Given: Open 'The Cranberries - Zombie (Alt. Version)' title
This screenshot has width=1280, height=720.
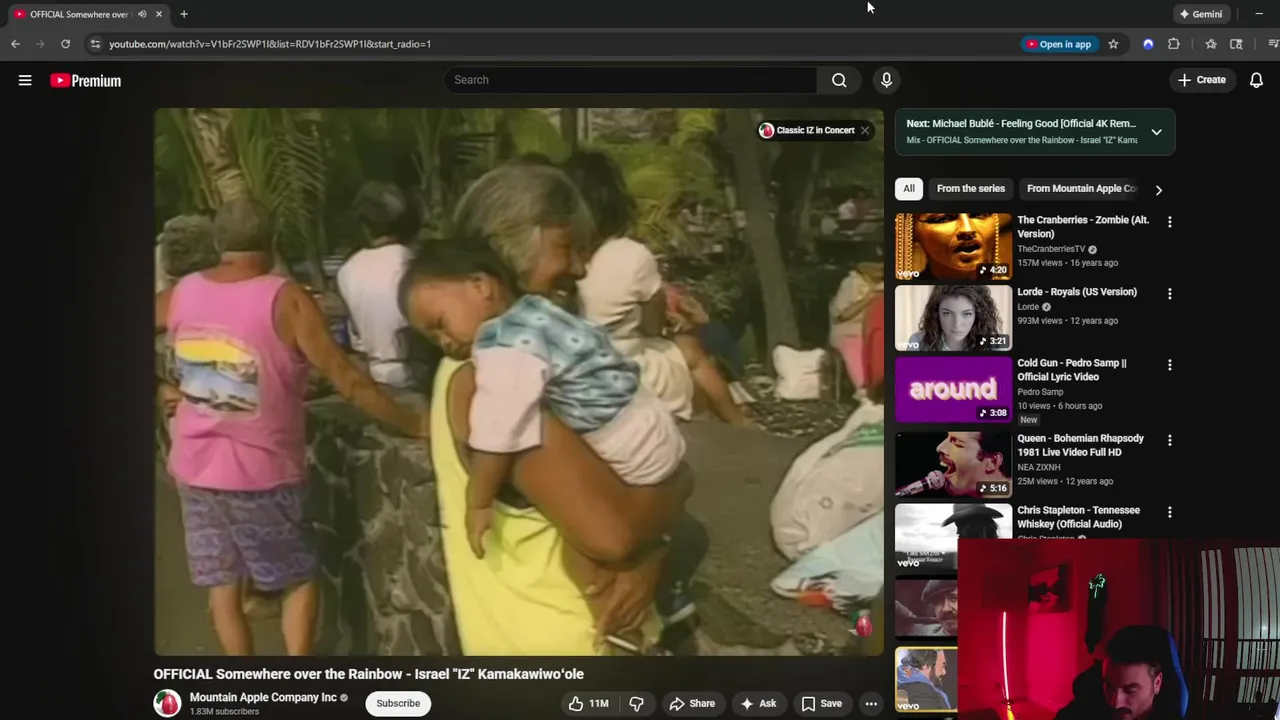Looking at the screenshot, I should 1083,227.
